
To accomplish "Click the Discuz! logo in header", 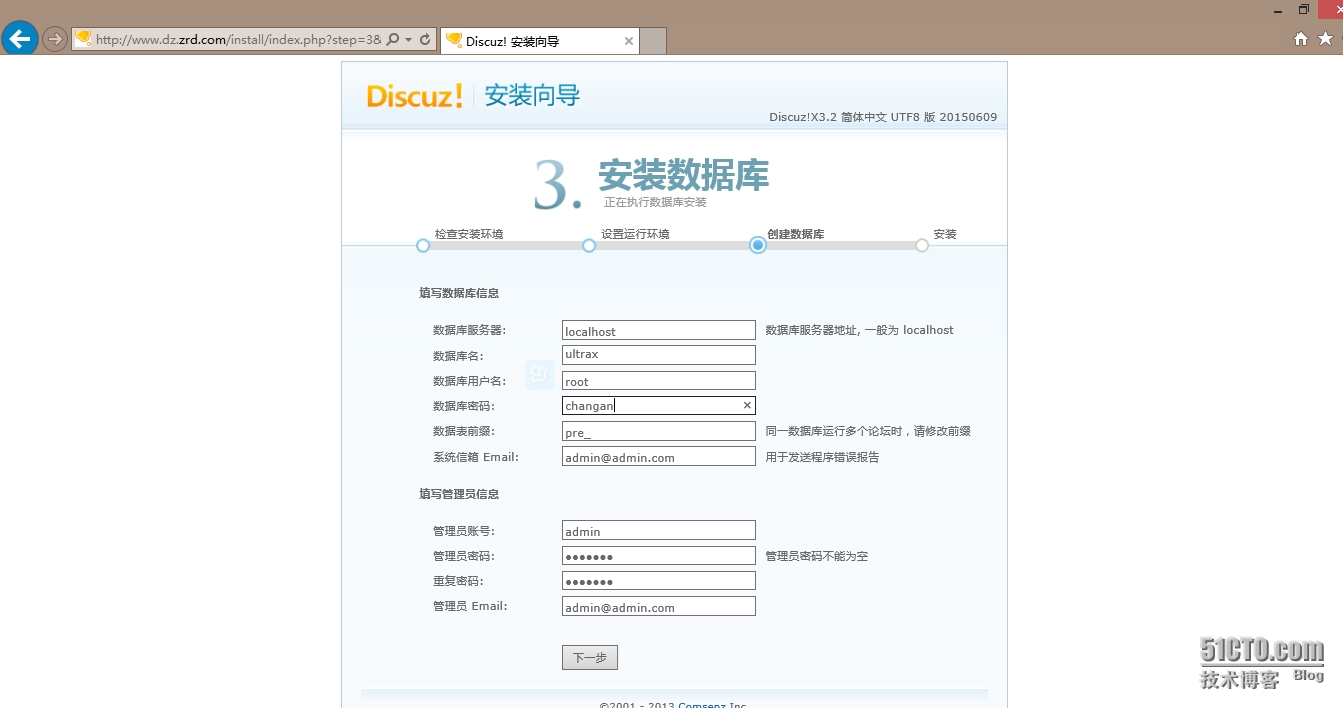I will (414, 96).
